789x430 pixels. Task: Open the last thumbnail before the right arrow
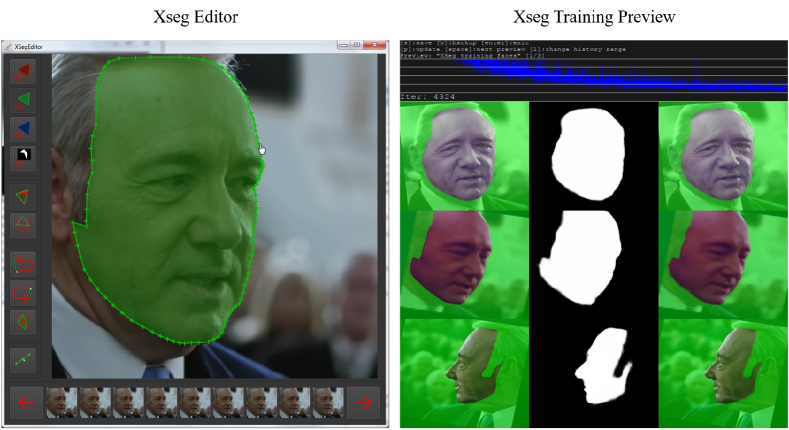point(328,402)
